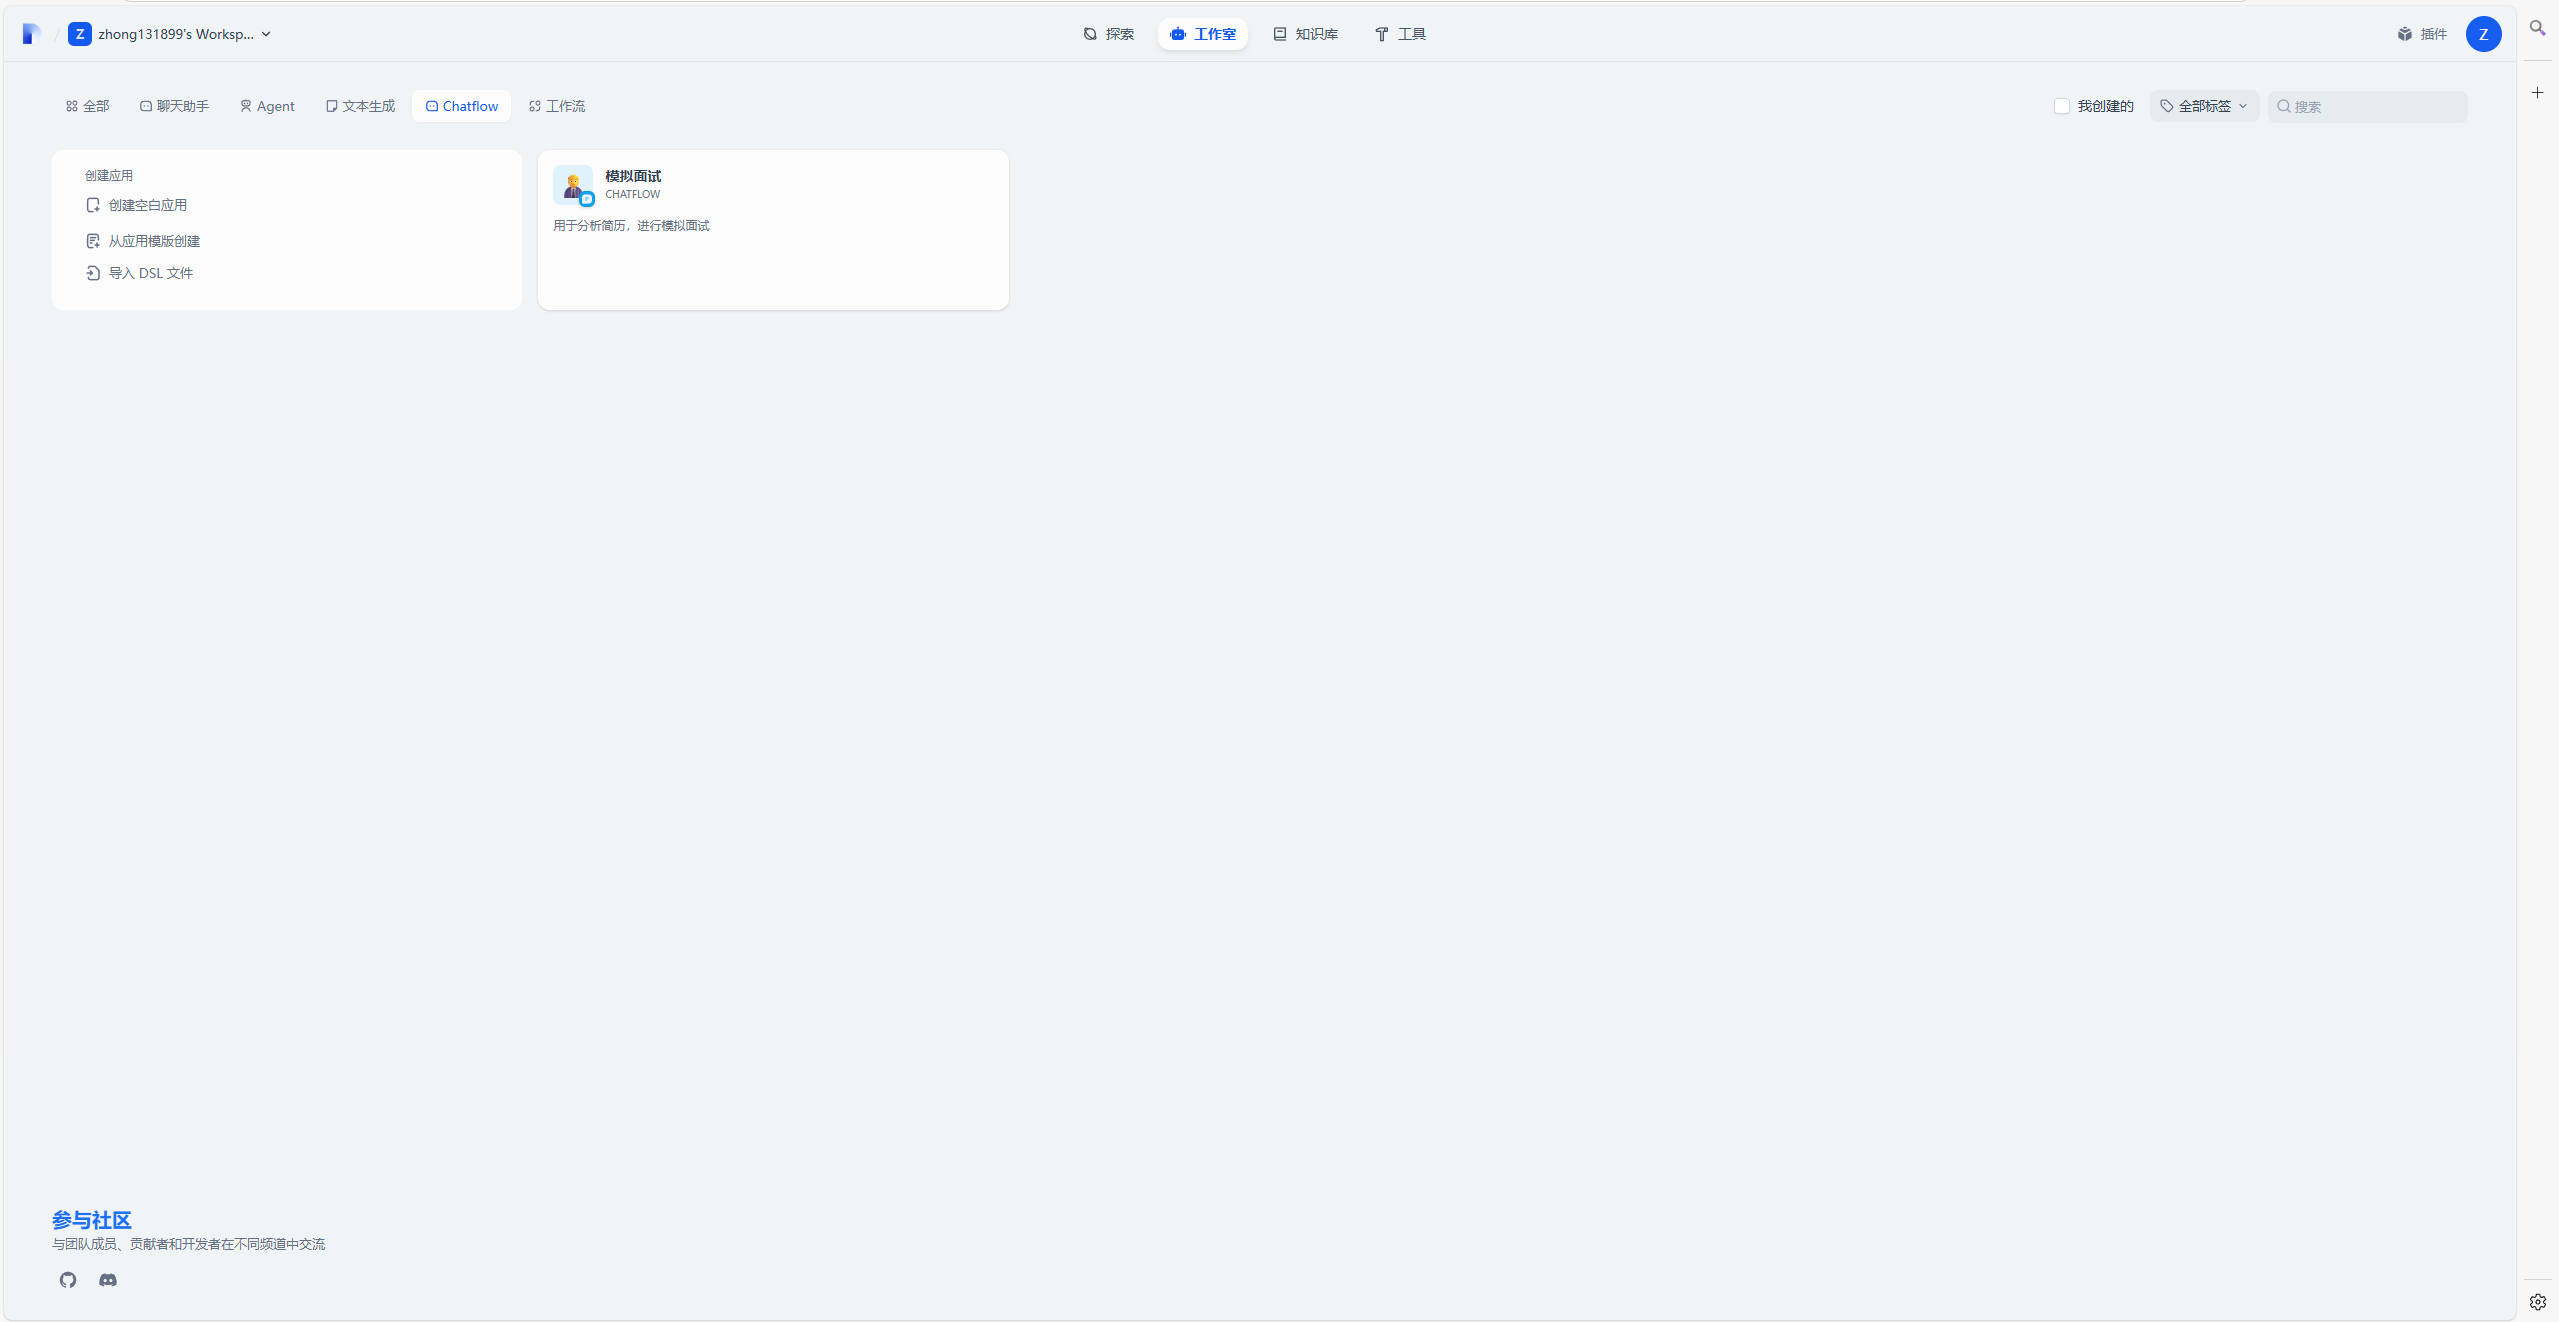Go to the 探索 navigation item

(x=1108, y=34)
